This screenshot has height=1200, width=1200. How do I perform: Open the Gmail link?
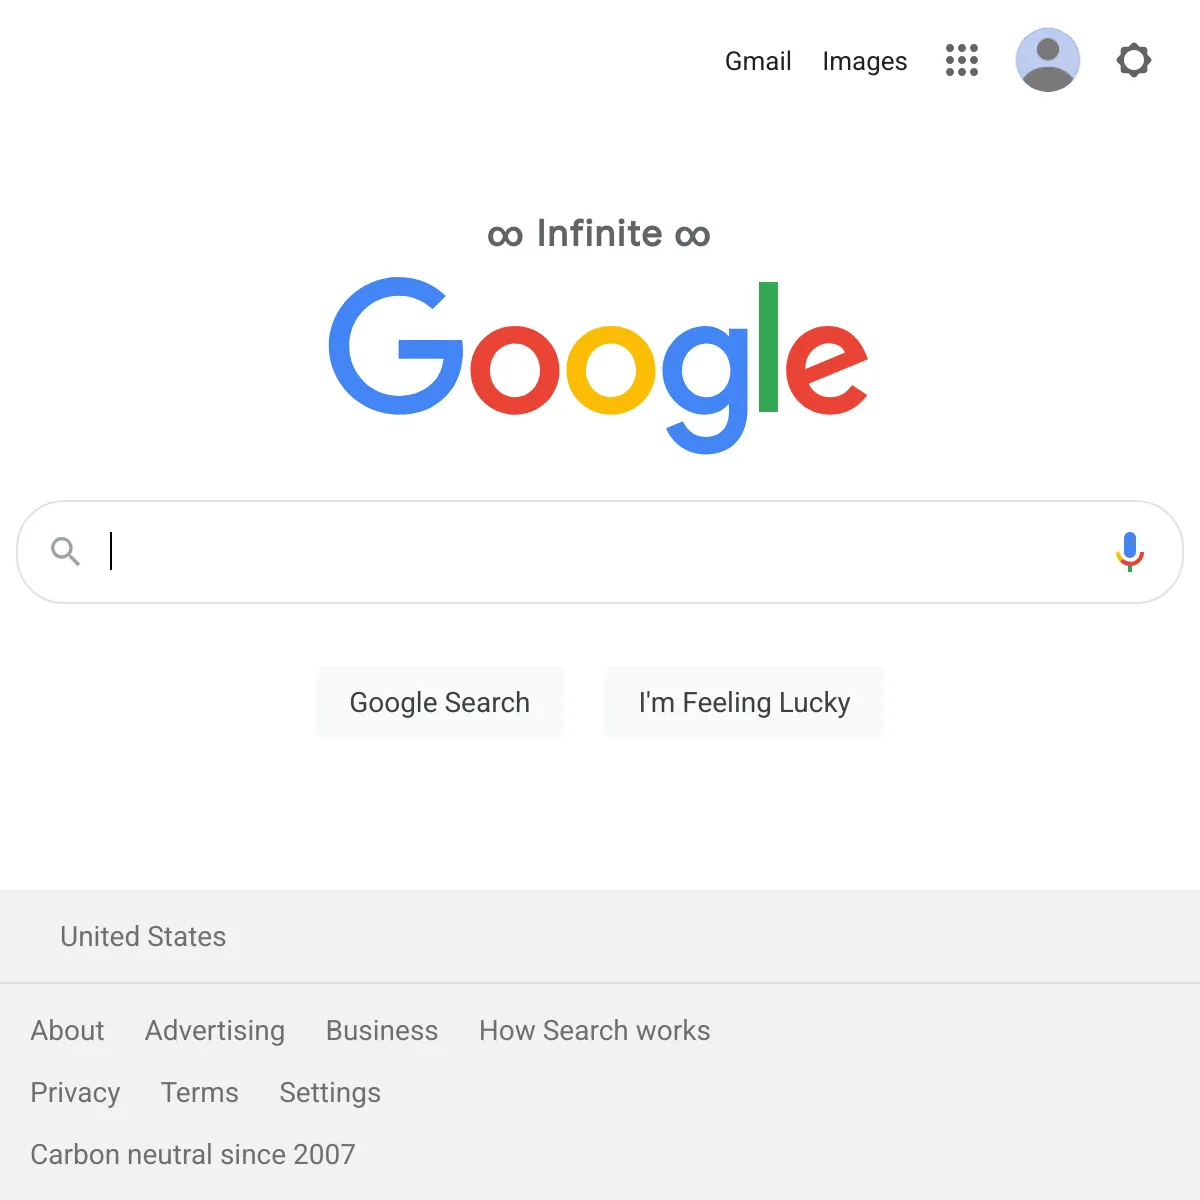(758, 61)
